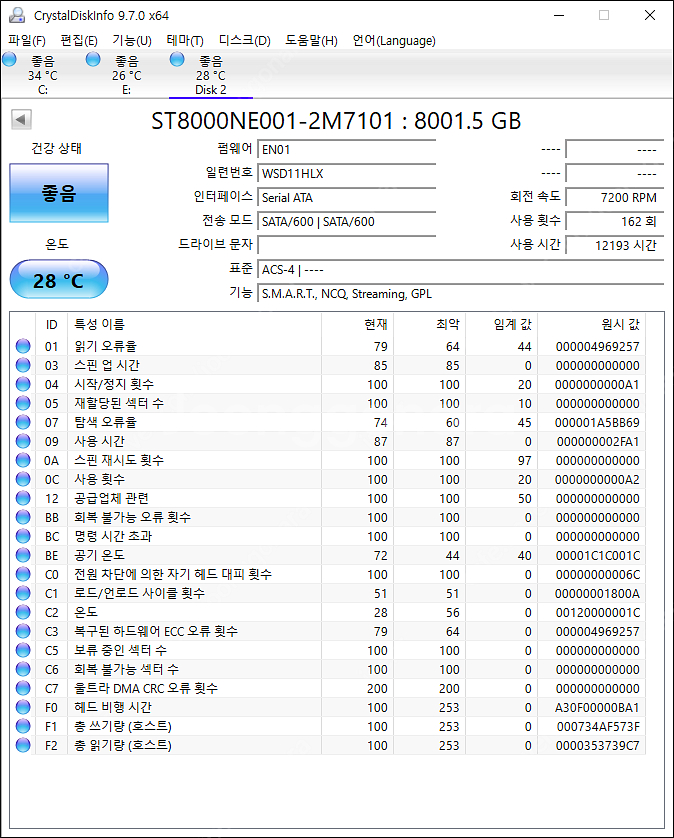Click the 좋음 health status button
This screenshot has width=674, height=838.
59,193
